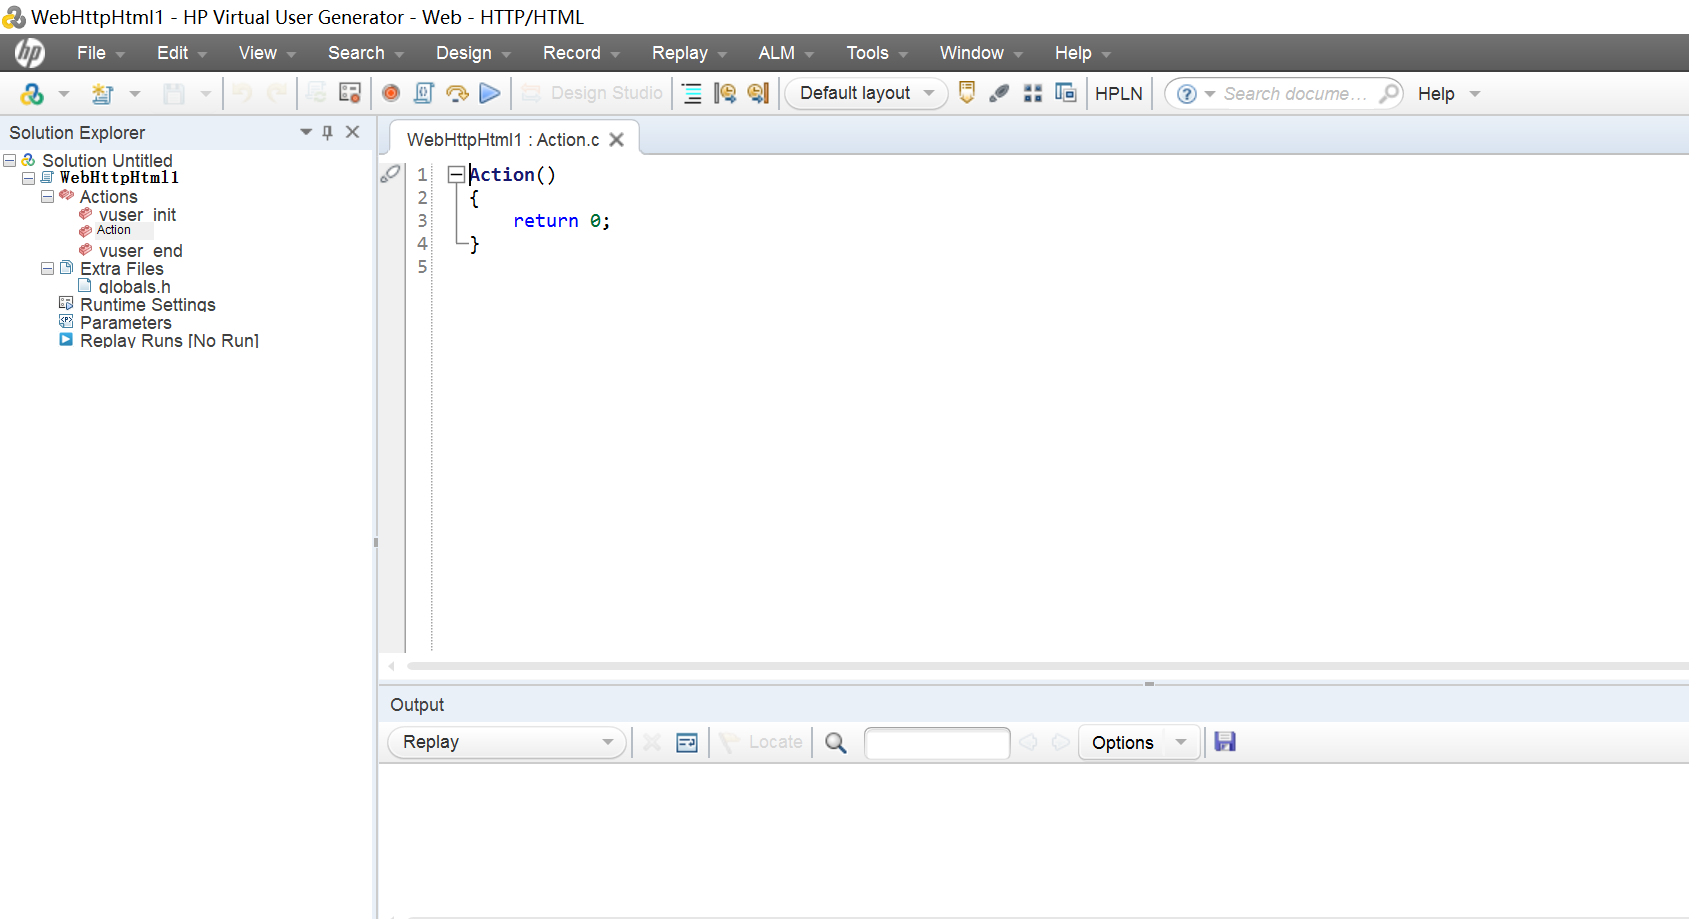Start recording with the red Record button
This screenshot has width=1689, height=919.
[x=391, y=93]
